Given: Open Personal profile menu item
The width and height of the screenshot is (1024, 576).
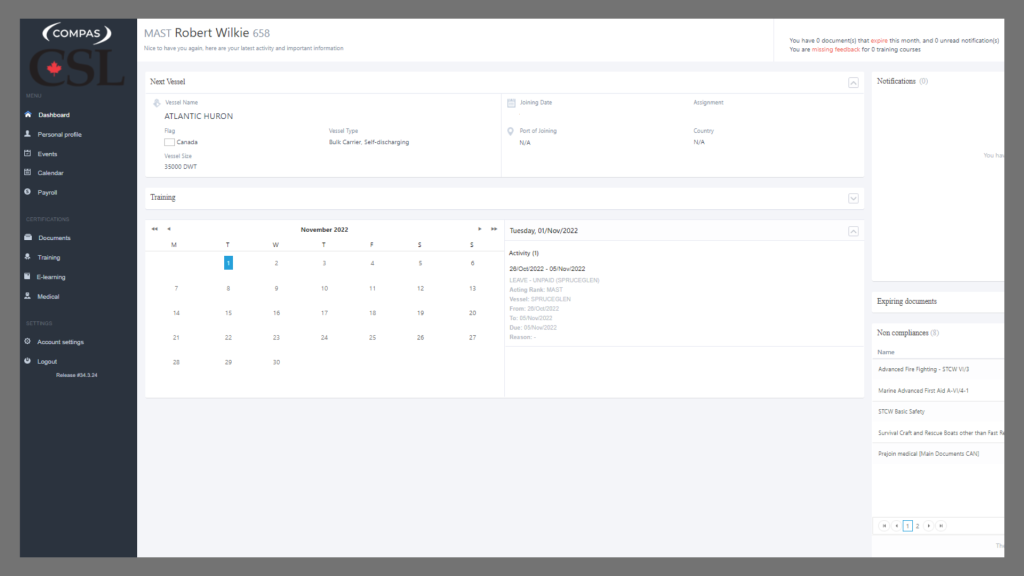Looking at the screenshot, I should pyautogui.click(x=59, y=135).
